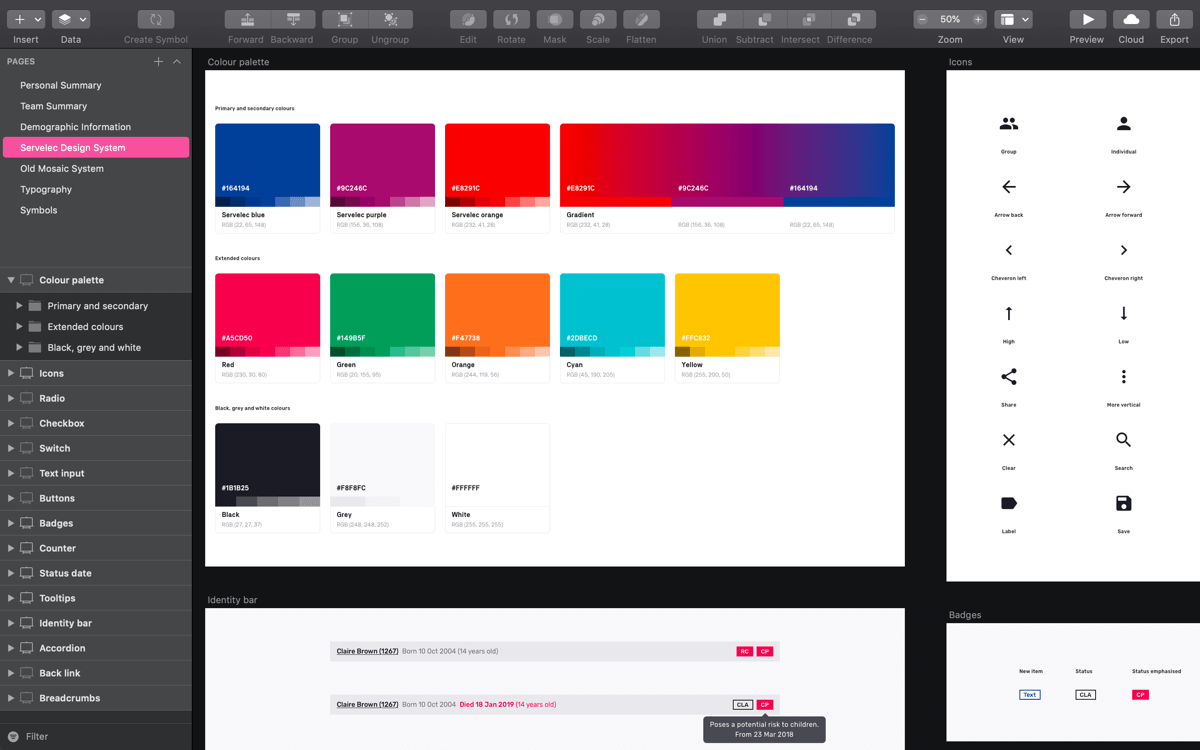This screenshot has width=1200, height=750.
Task: Apply the Mask tool
Action: [x=555, y=19]
